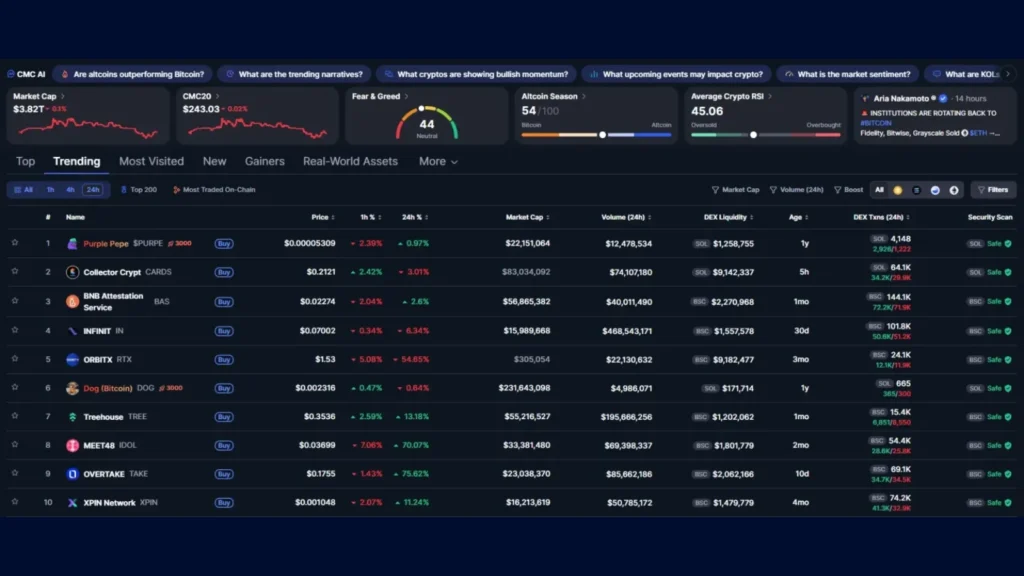Select the Trending tab
The image size is (1024, 576).
coord(76,161)
